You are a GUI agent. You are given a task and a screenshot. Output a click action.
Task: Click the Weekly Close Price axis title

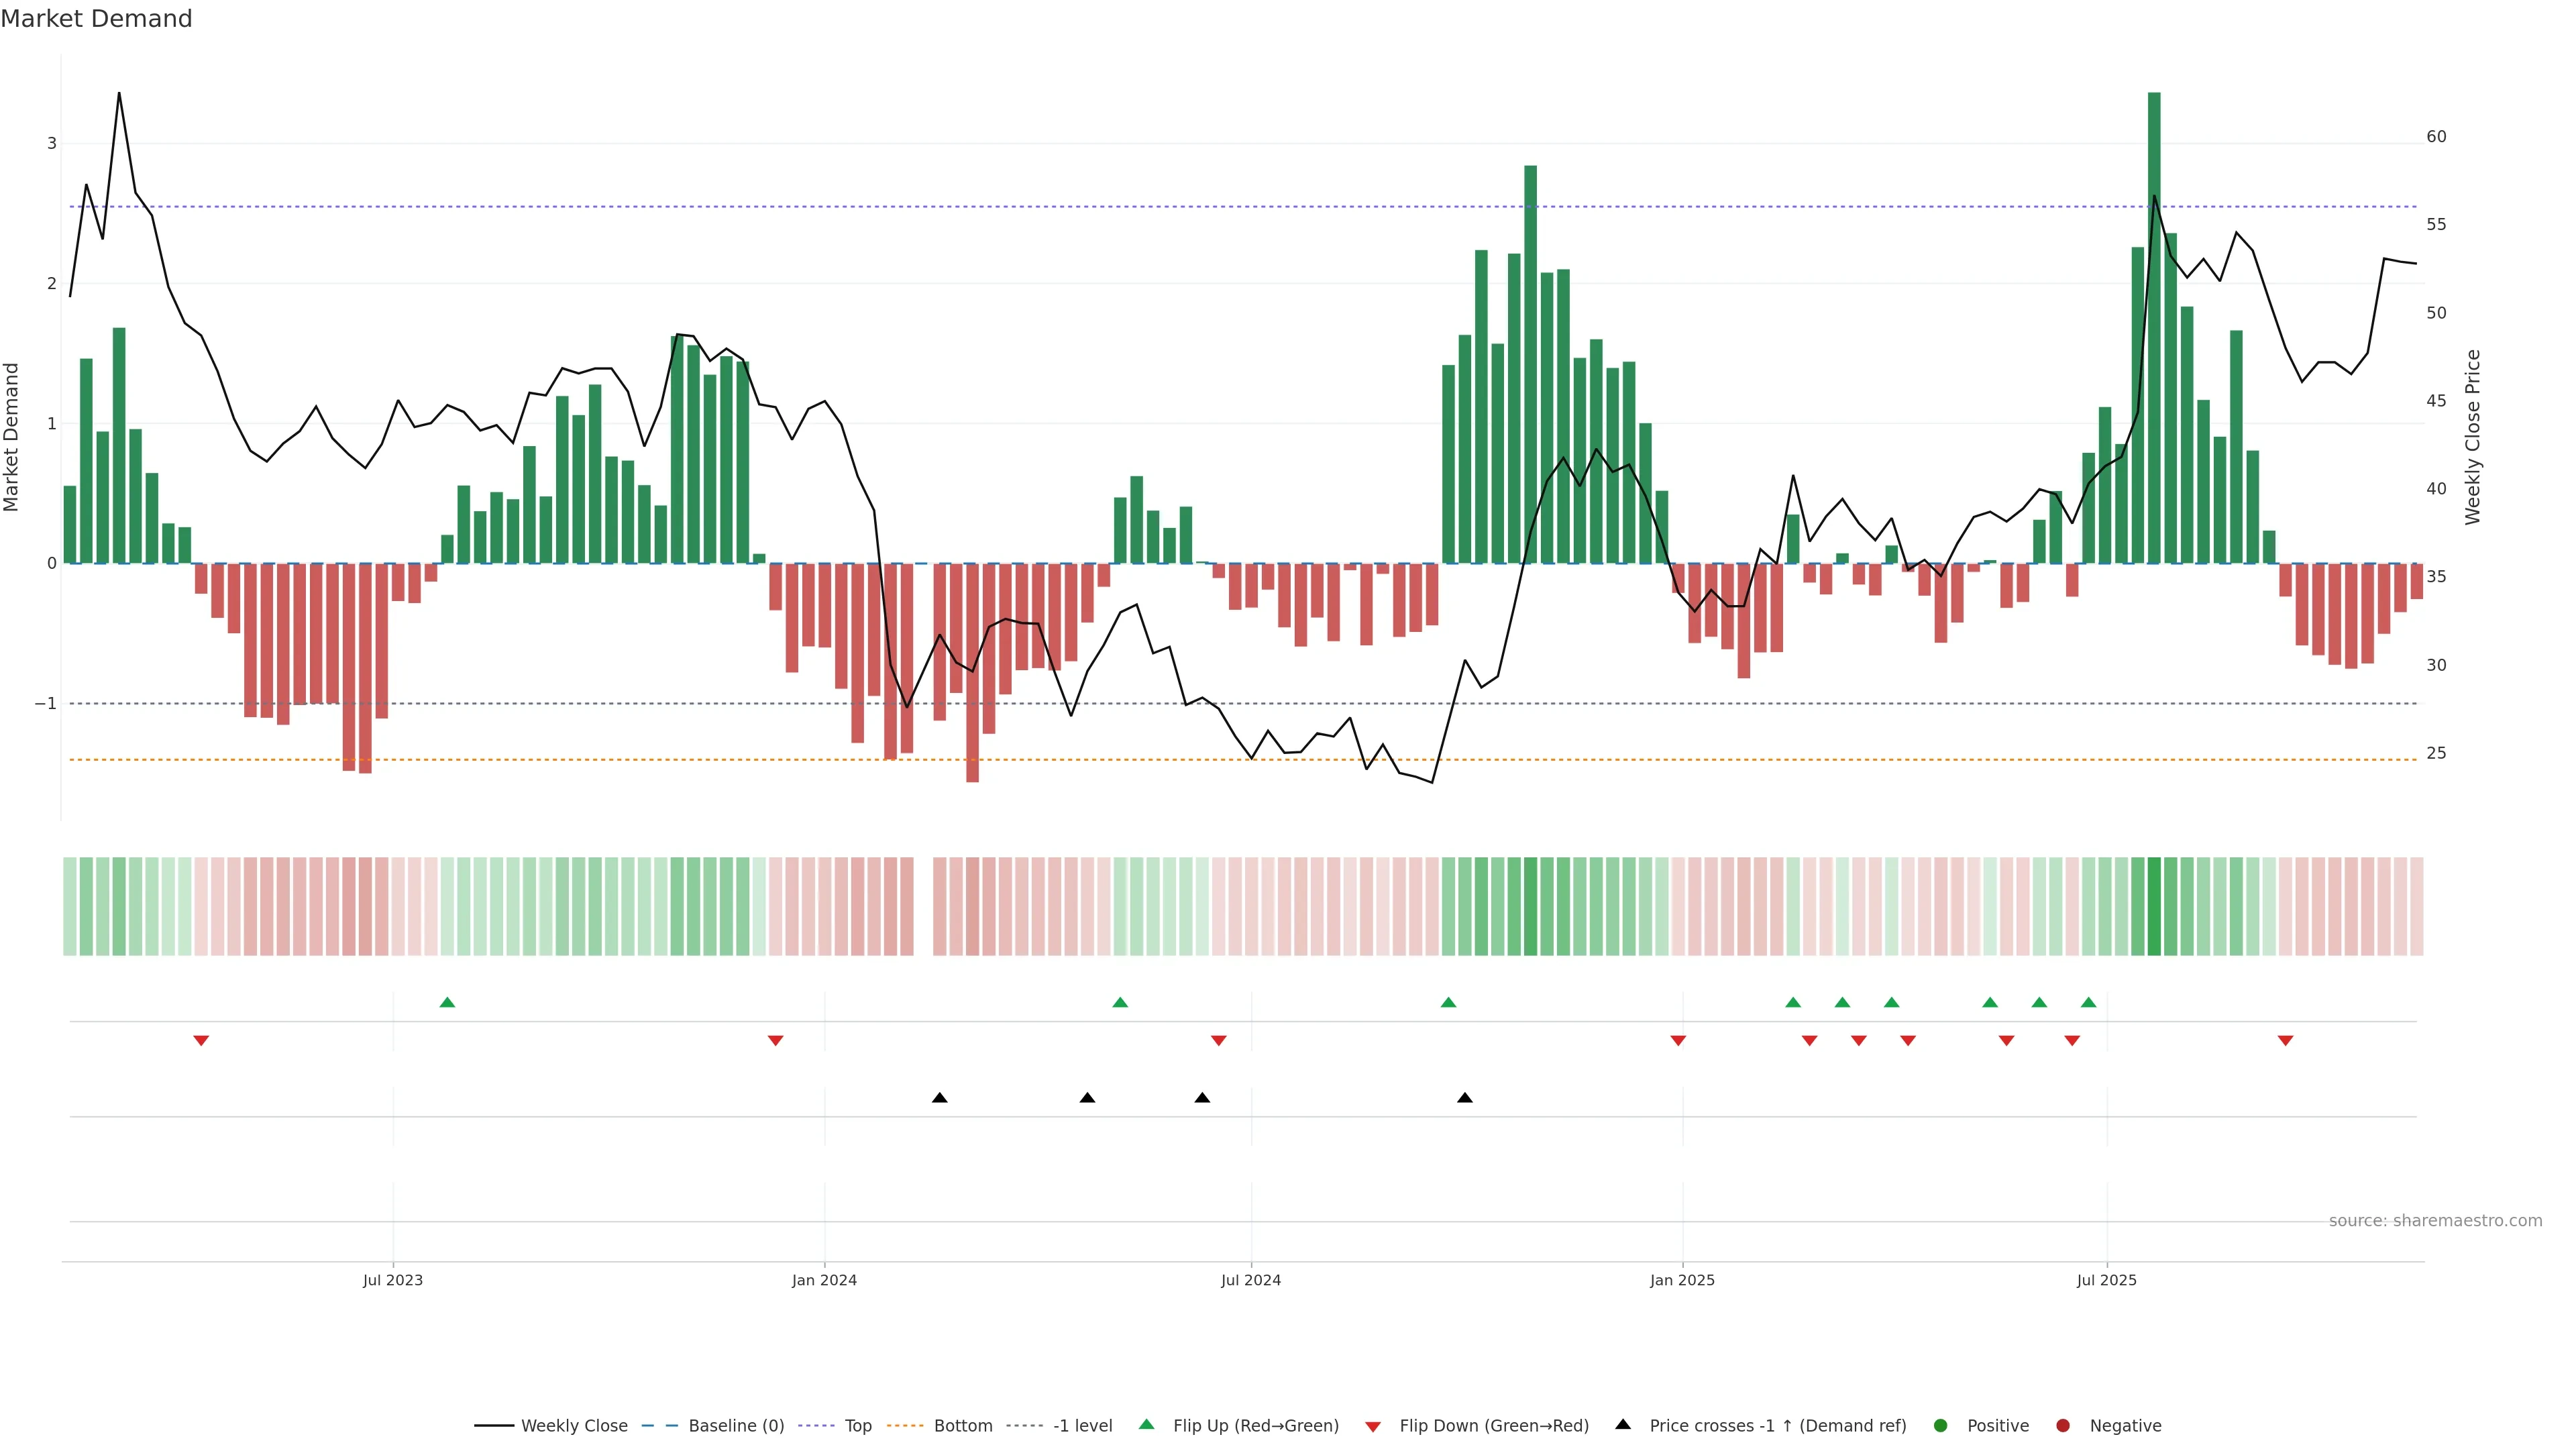tap(2472, 437)
